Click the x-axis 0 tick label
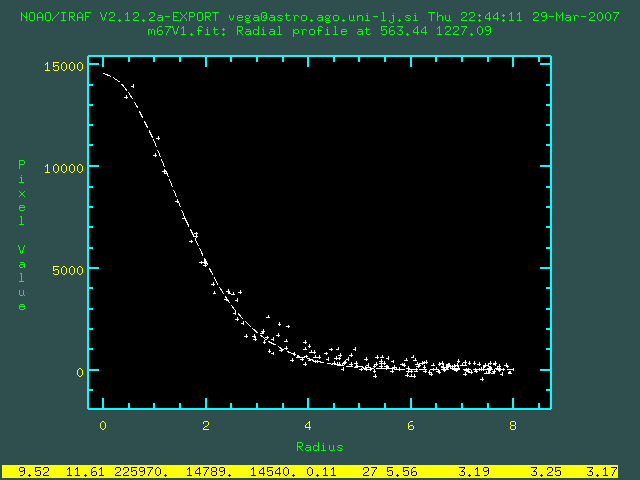 coord(103,426)
